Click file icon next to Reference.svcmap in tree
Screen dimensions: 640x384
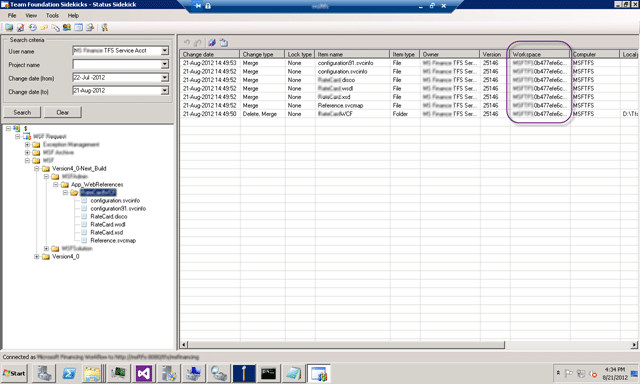click(x=84, y=241)
